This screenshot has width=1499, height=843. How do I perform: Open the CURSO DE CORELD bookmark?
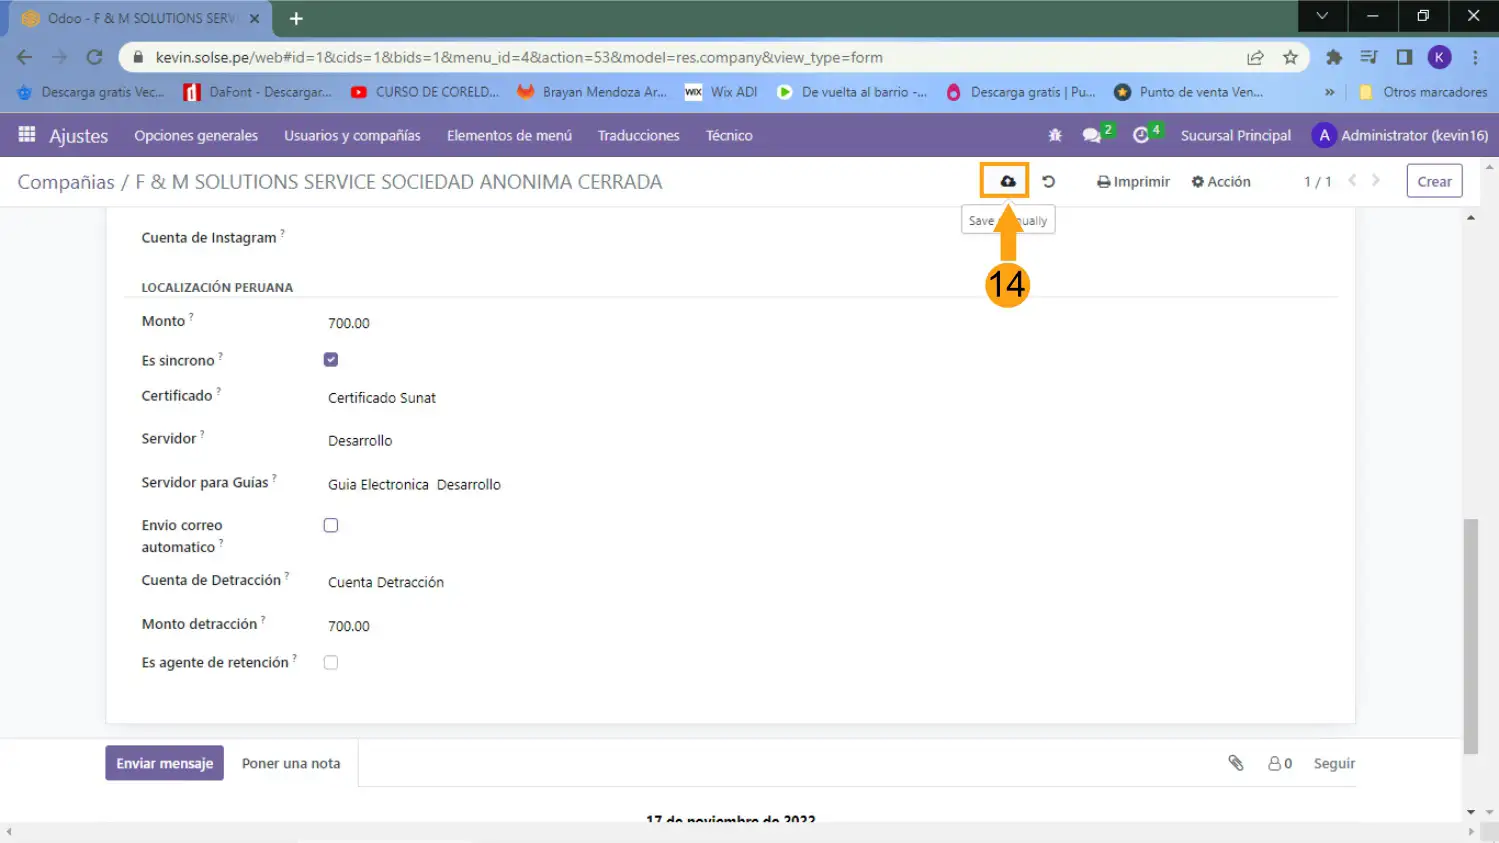point(425,92)
